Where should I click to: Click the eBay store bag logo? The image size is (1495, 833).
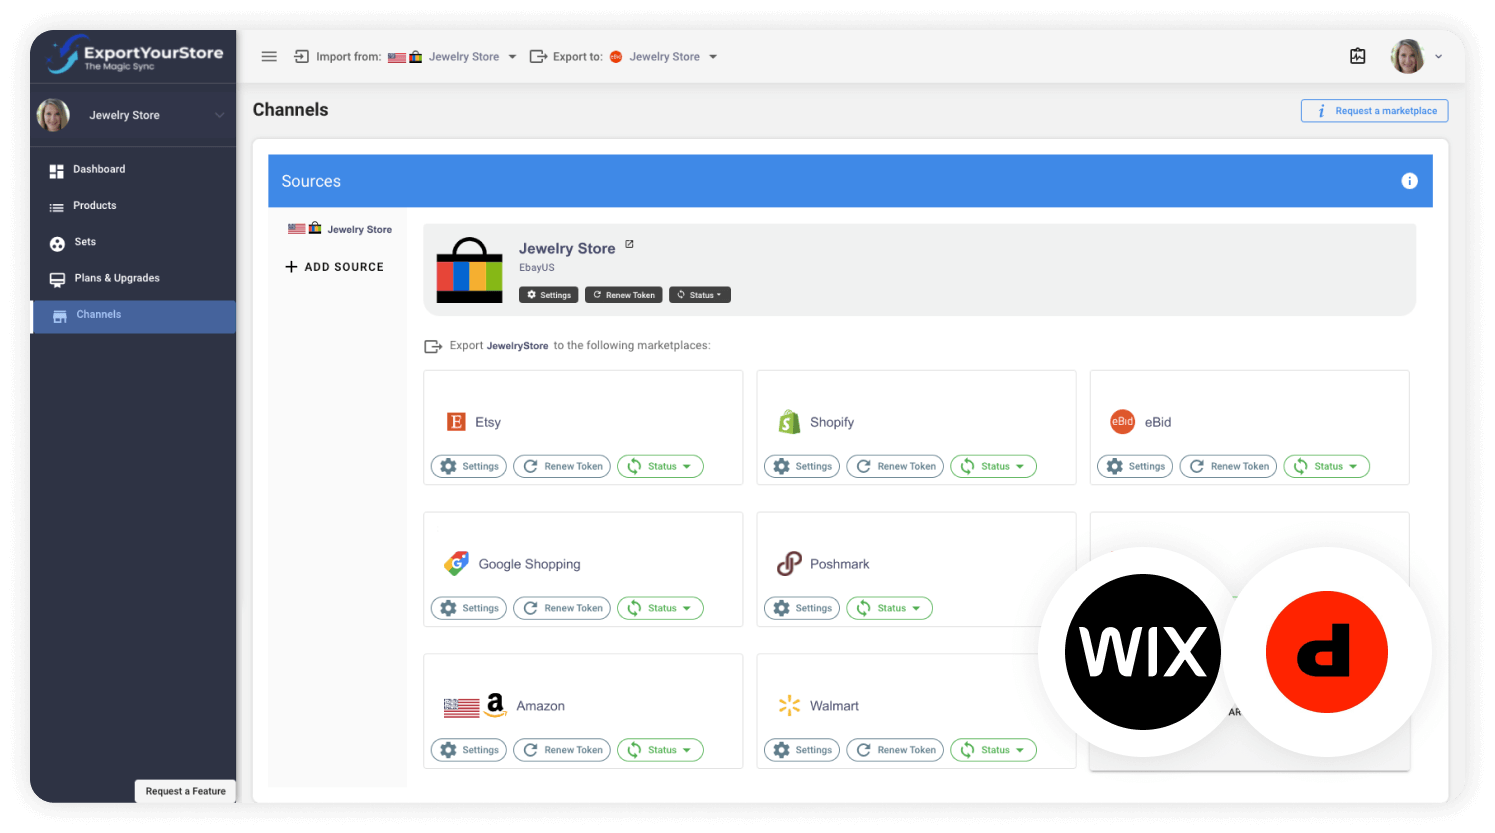(x=469, y=270)
